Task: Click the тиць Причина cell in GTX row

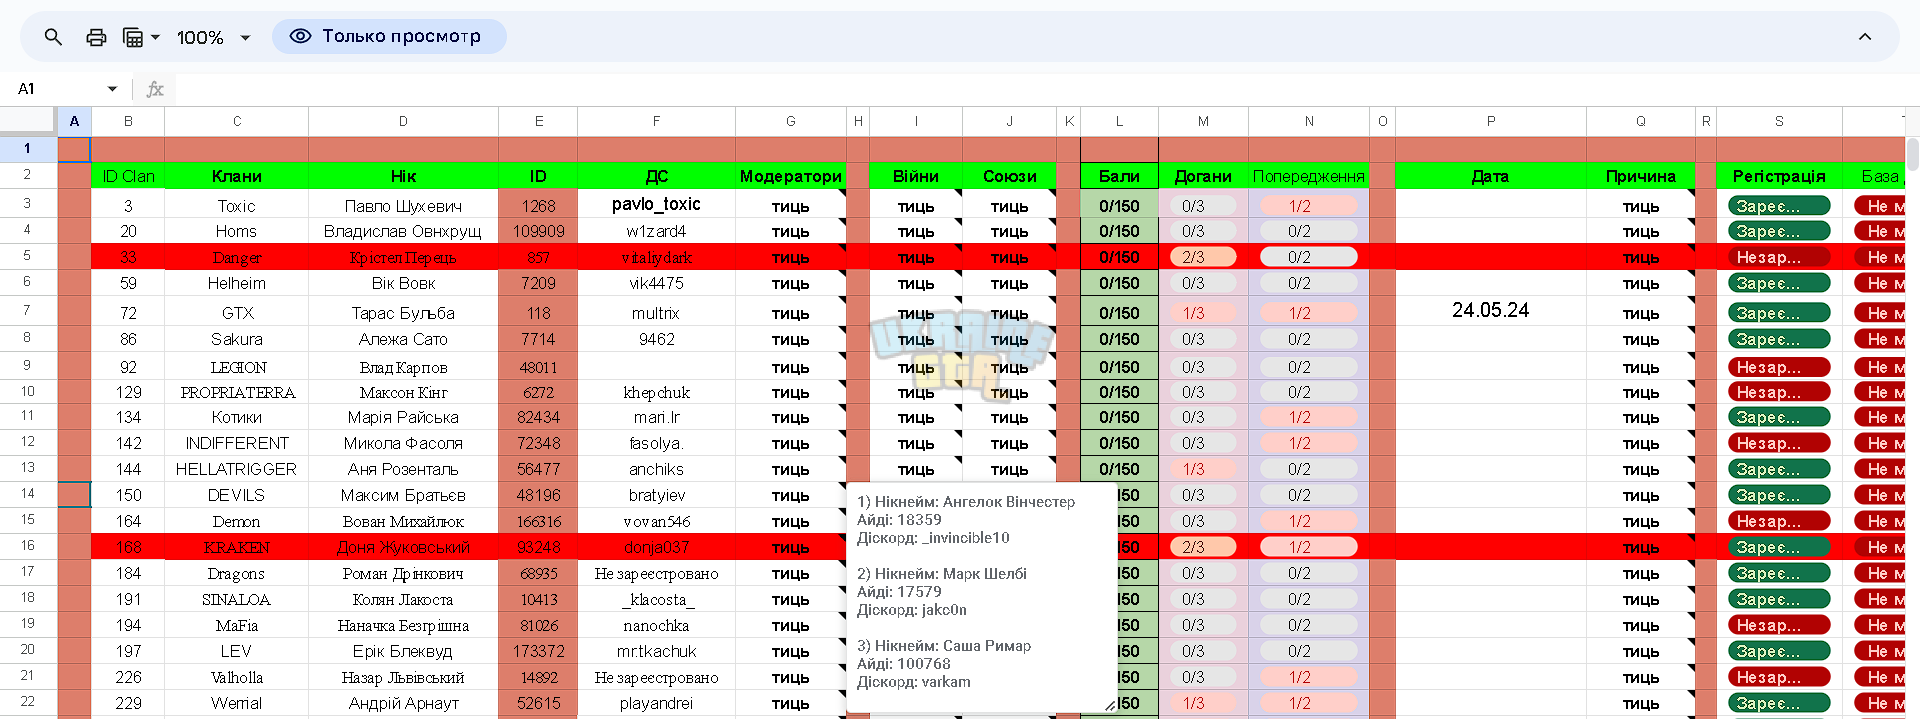Action: click(1641, 313)
